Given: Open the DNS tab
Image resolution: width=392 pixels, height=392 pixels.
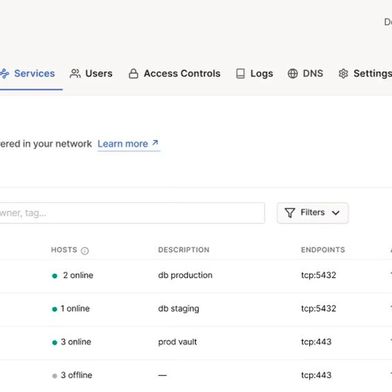Looking at the screenshot, I should coord(305,73).
